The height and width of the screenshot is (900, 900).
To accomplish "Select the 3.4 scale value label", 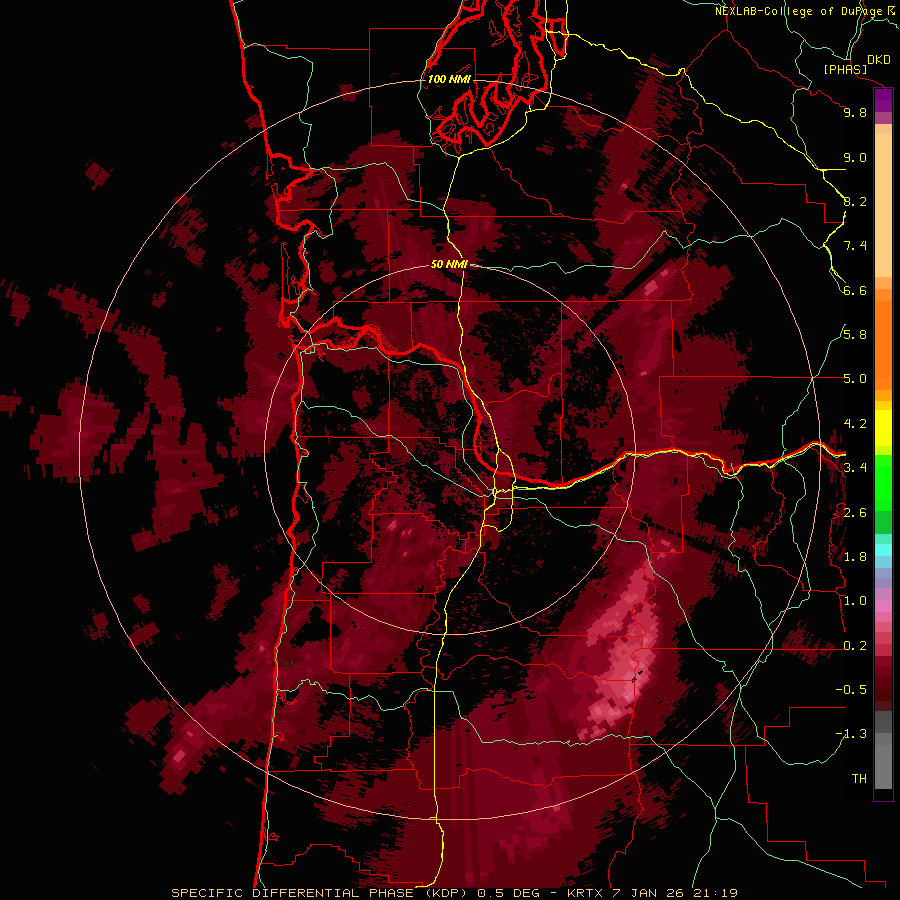I will tap(855, 468).
